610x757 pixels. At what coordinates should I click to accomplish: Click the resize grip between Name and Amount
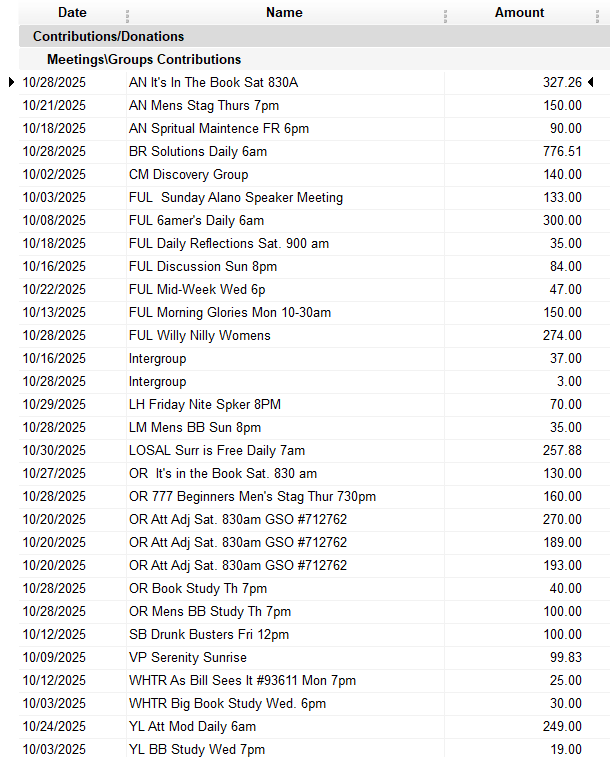pos(445,16)
